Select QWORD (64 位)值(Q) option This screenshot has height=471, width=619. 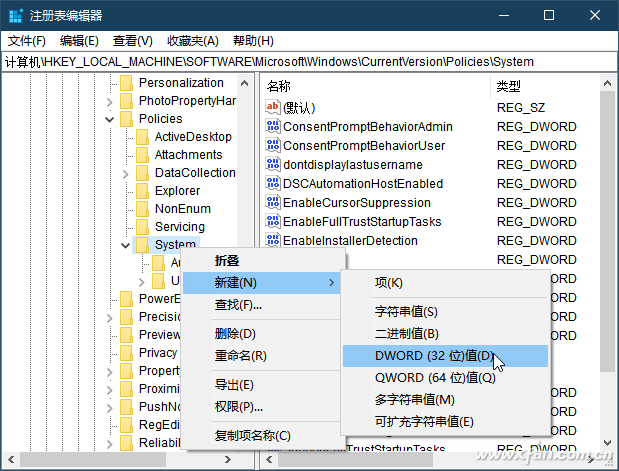445,378
